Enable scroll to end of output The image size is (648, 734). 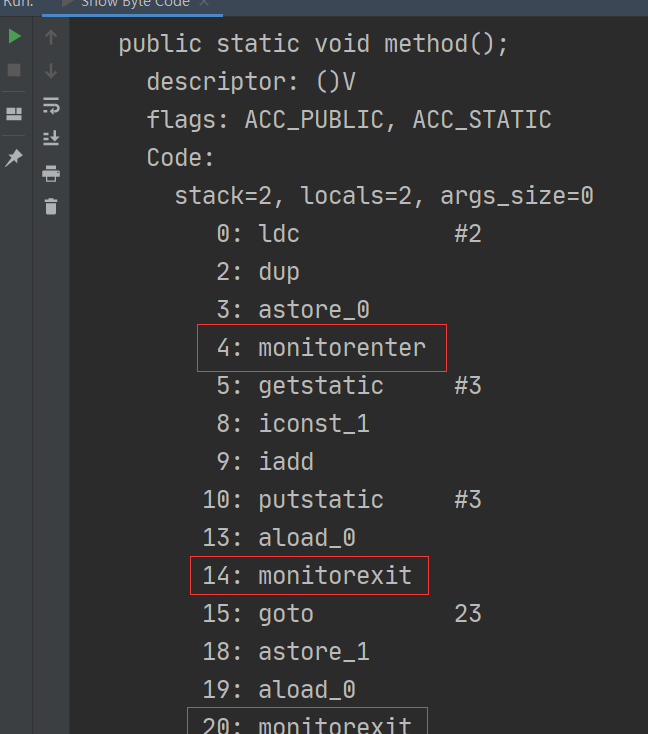51,139
